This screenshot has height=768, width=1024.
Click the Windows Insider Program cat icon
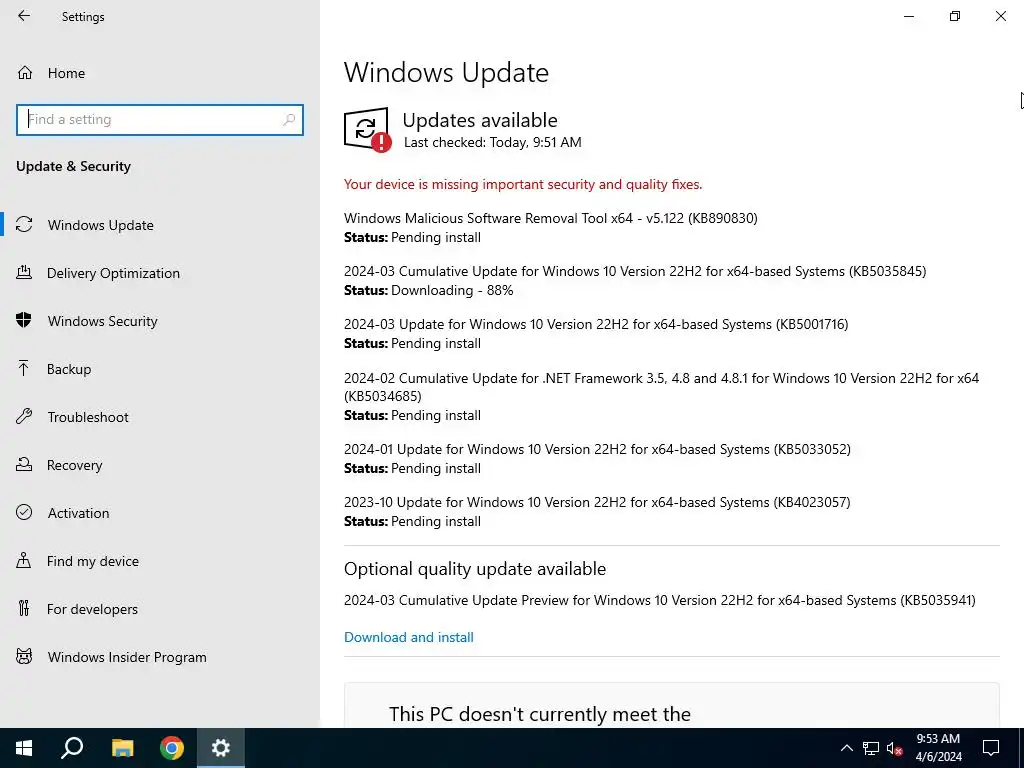click(x=24, y=656)
